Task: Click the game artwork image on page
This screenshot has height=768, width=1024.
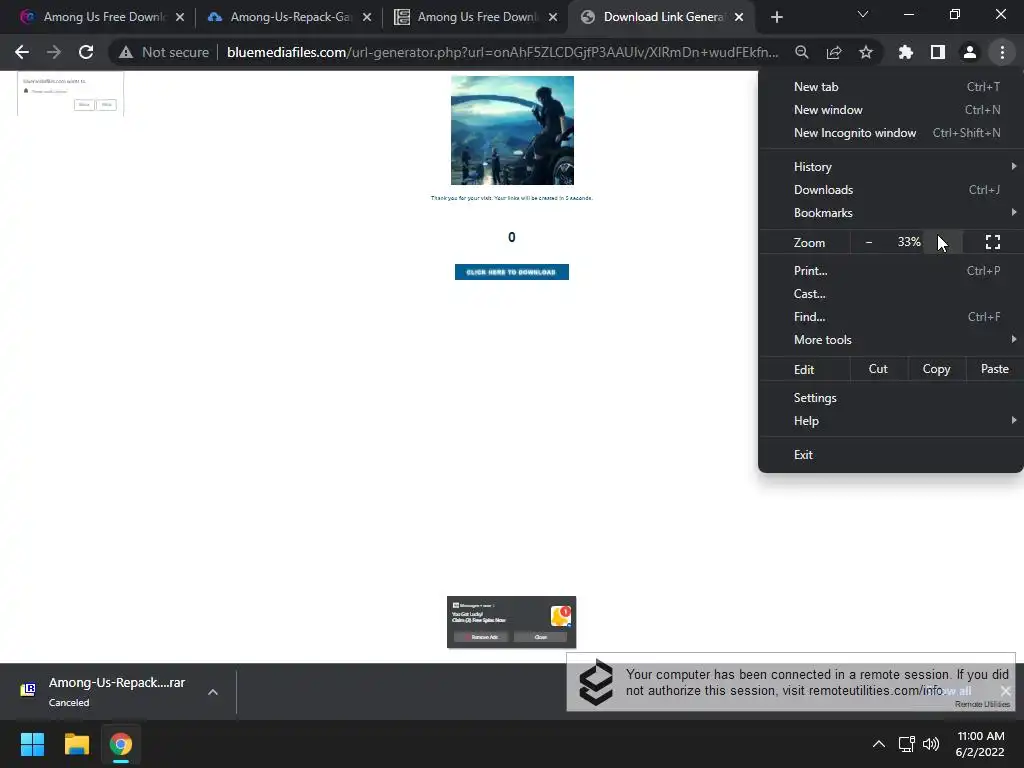Action: pos(512,130)
